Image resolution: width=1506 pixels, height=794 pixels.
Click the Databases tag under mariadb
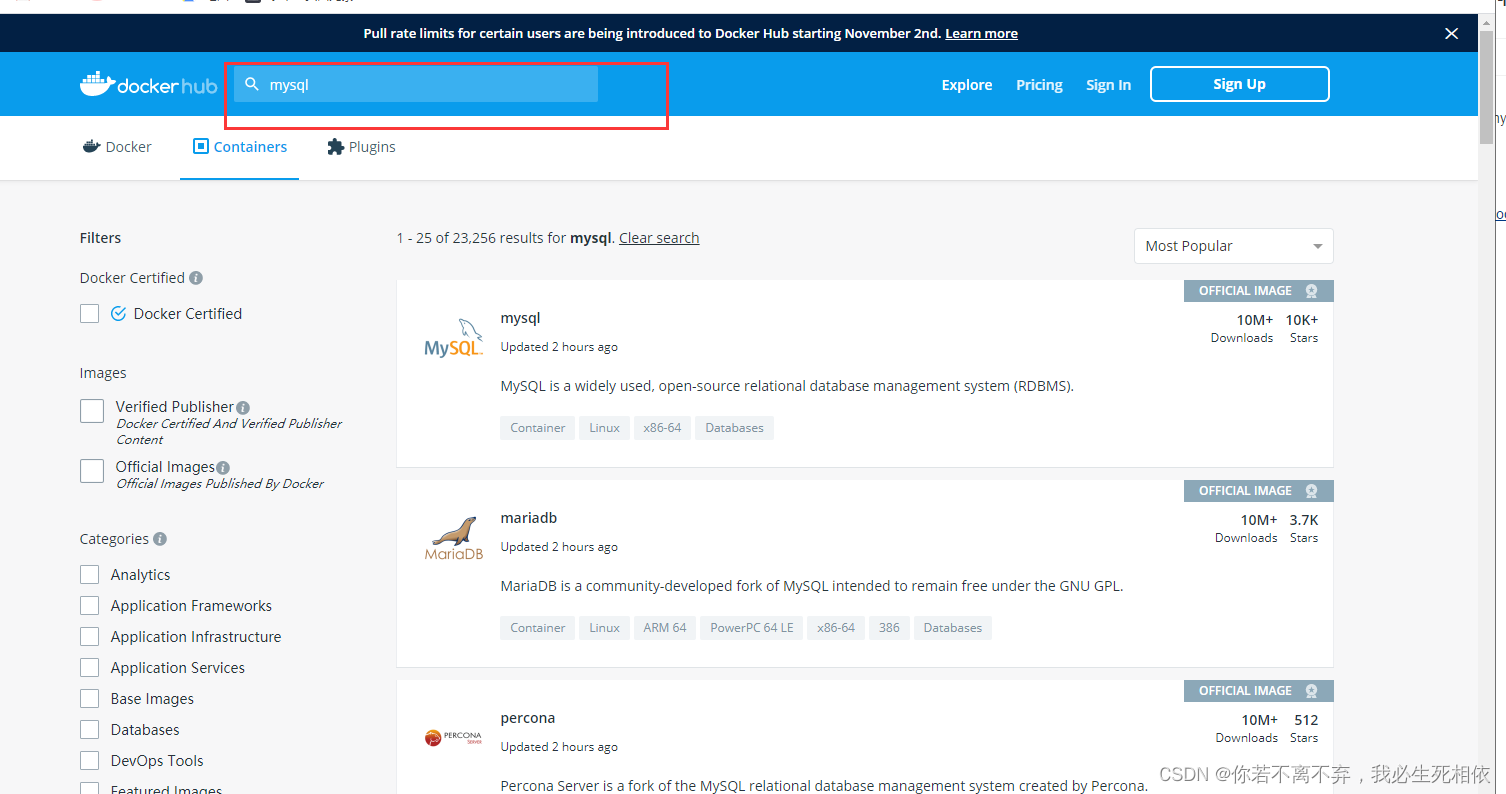click(952, 628)
